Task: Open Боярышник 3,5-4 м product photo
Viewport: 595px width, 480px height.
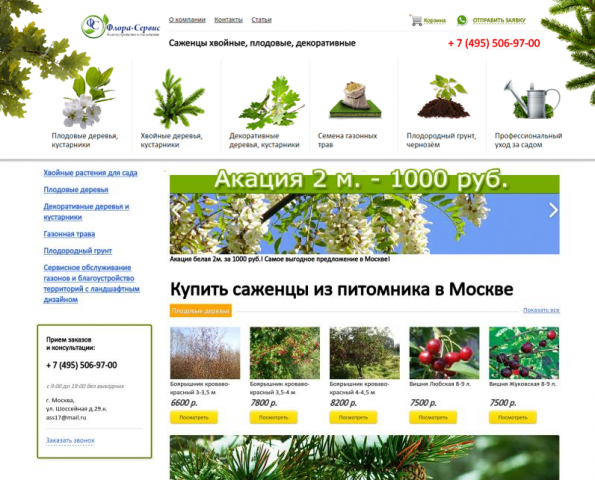Action: pos(285,353)
